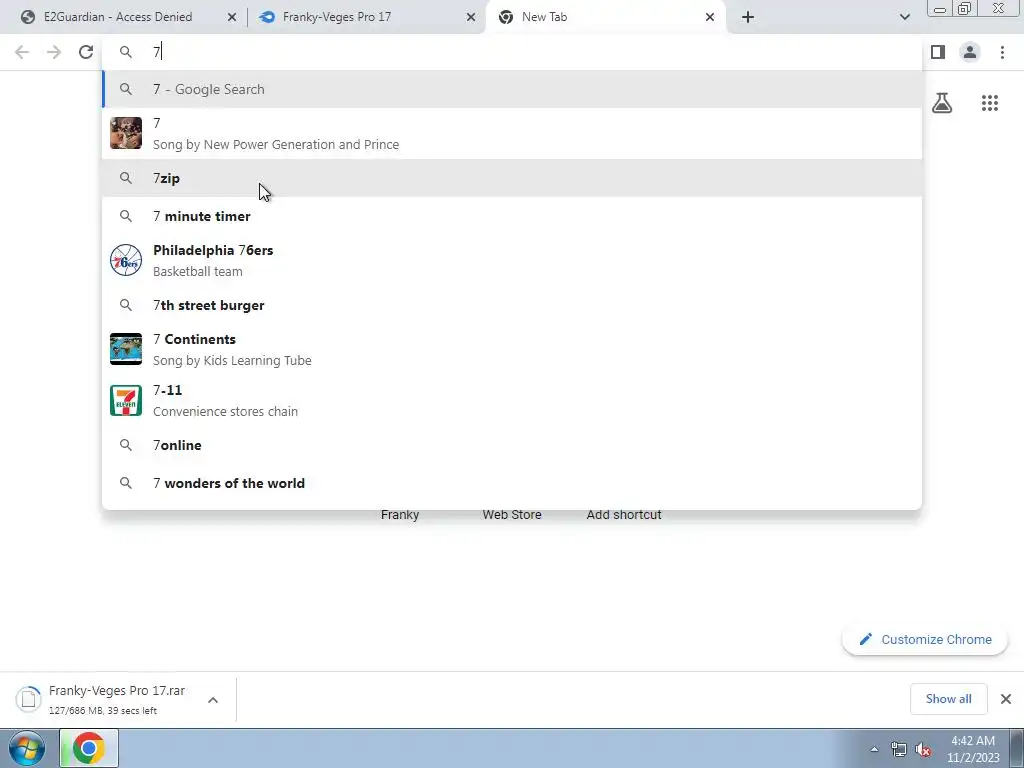Toggle the side panel icon
The width and height of the screenshot is (1024, 768).
coord(938,52)
